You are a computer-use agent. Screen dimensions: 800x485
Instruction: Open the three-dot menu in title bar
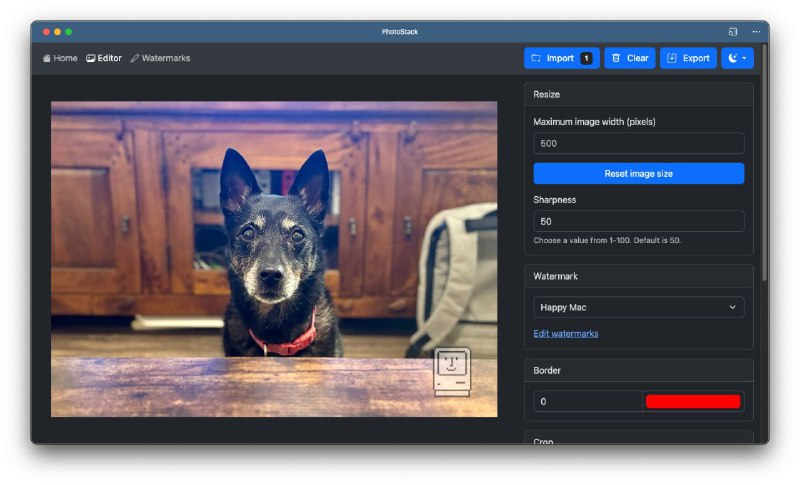coord(756,32)
